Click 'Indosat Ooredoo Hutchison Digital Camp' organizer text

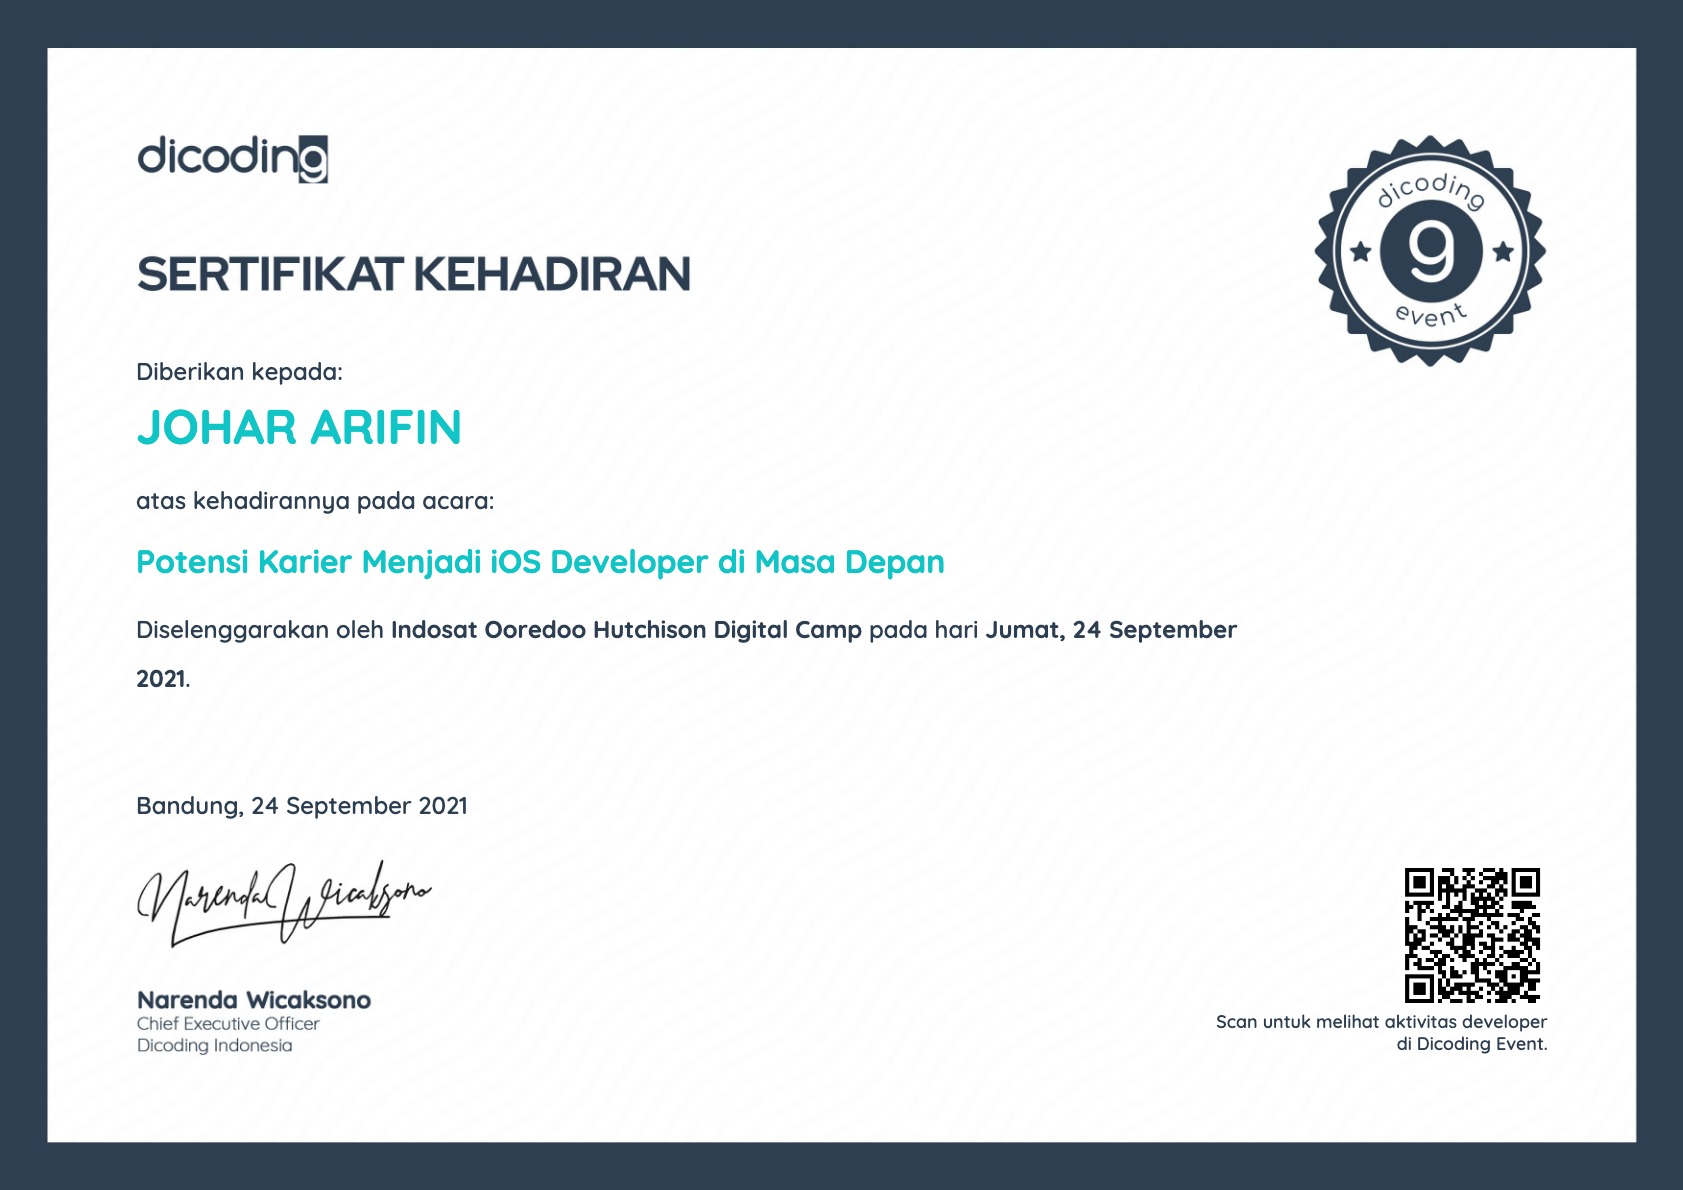click(x=626, y=630)
